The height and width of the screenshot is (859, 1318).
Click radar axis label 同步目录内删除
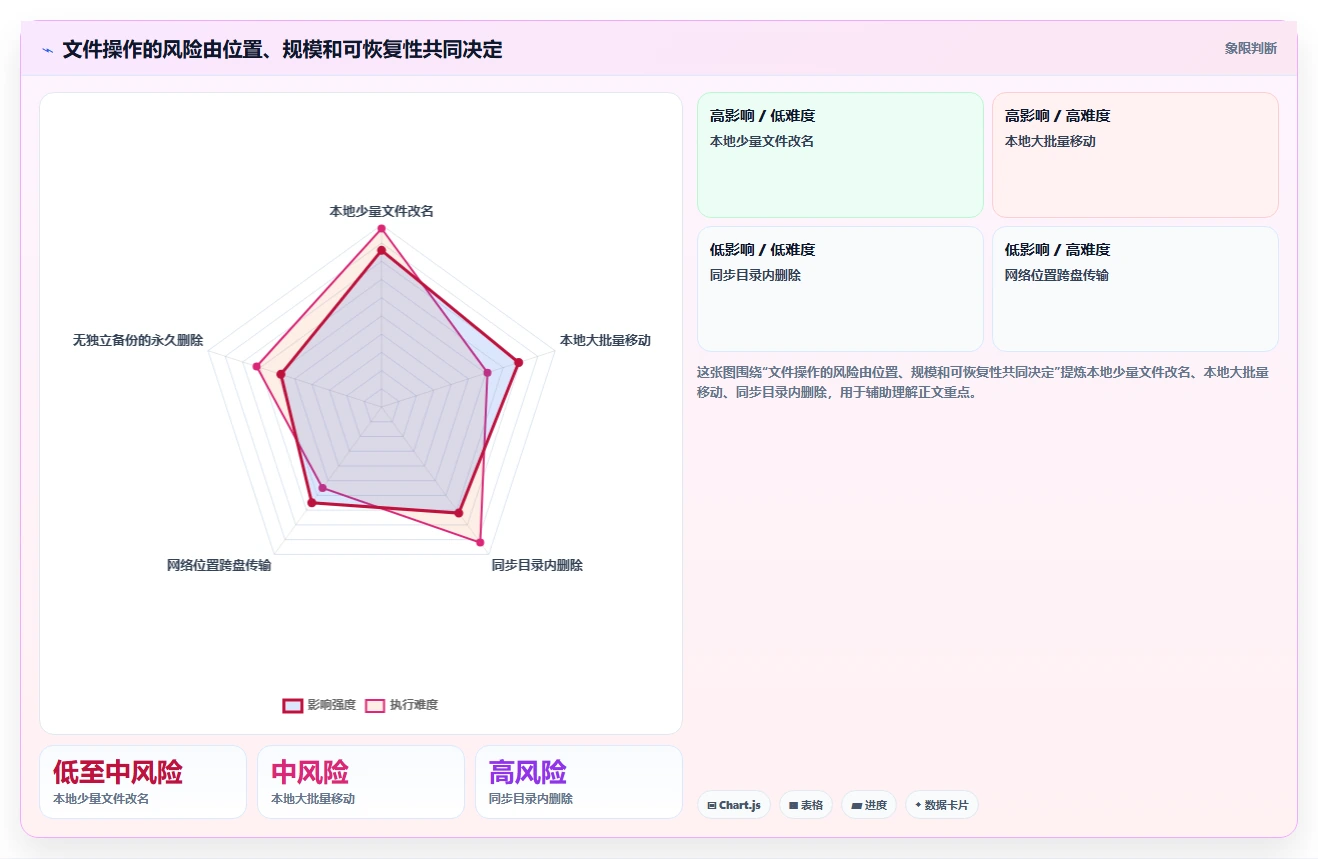[537, 565]
